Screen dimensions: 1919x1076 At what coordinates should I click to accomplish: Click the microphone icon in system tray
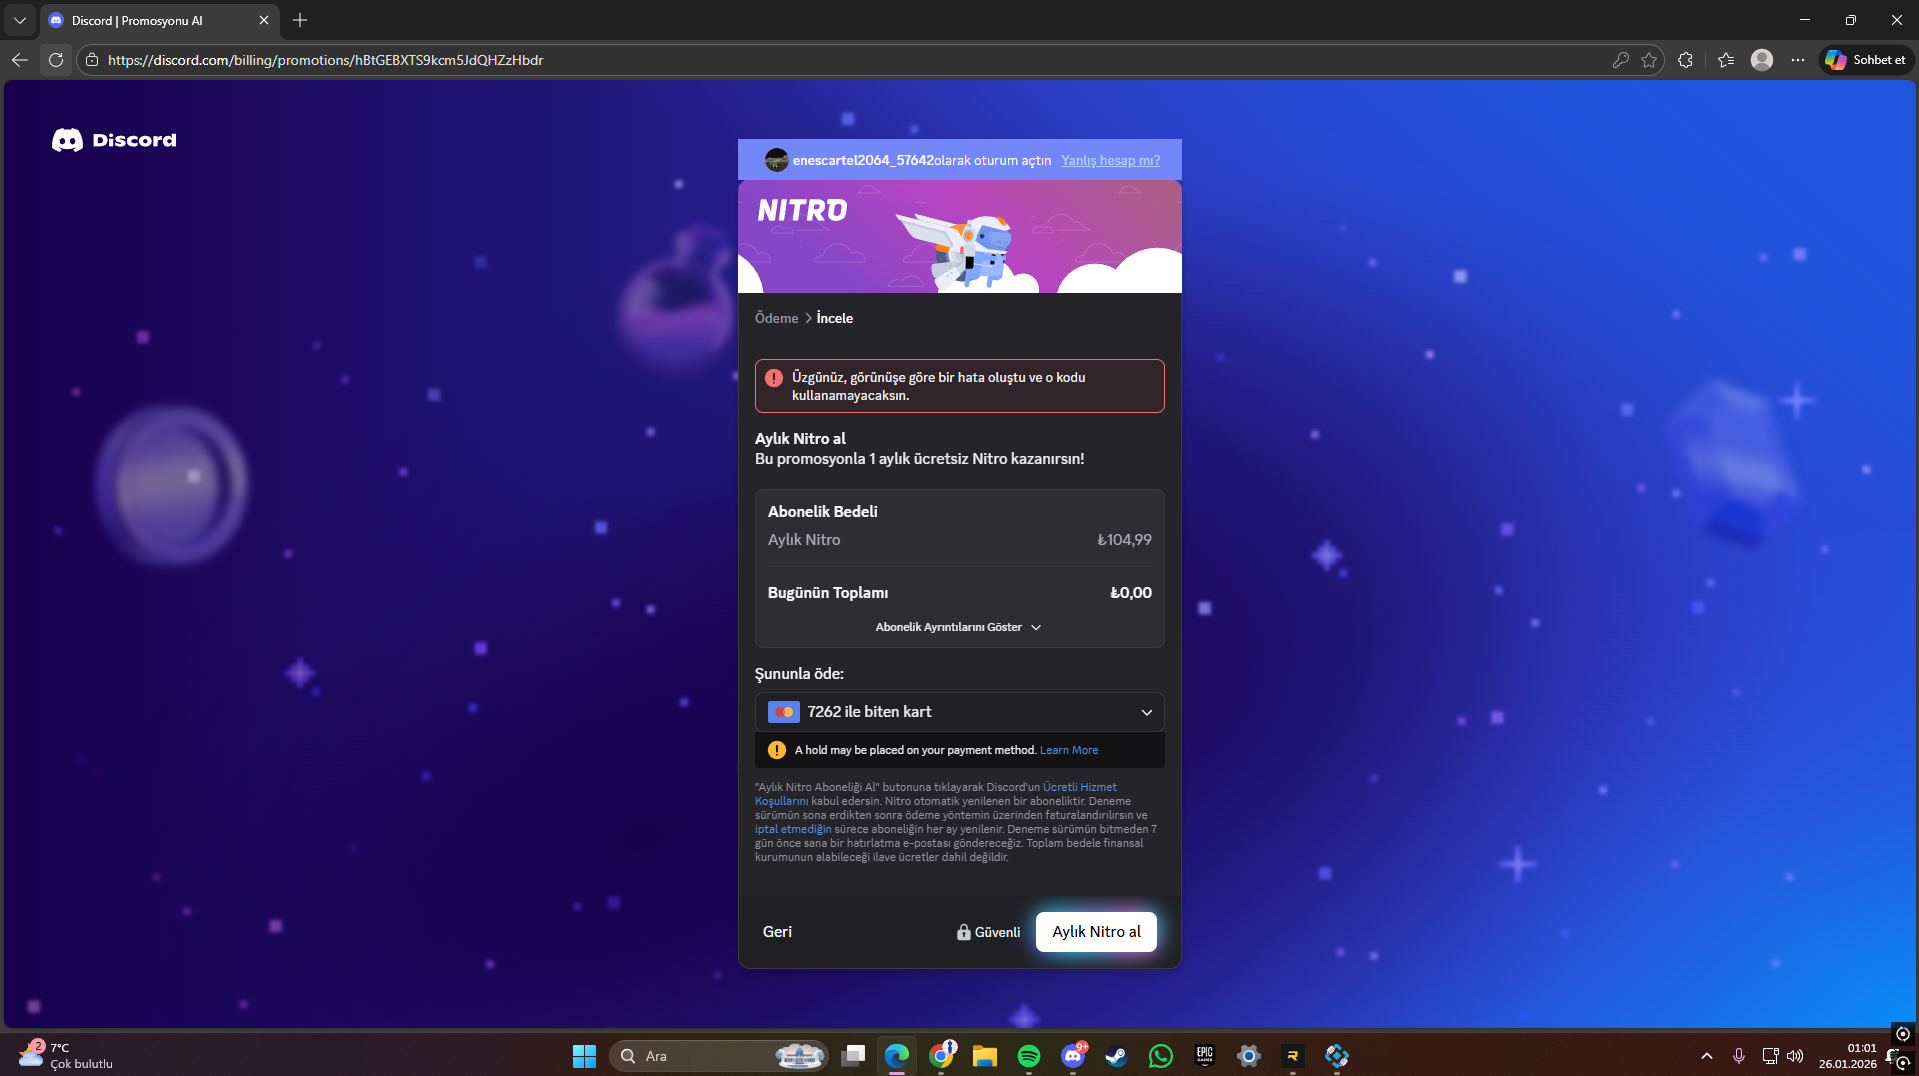(x=1739, y=1056)
